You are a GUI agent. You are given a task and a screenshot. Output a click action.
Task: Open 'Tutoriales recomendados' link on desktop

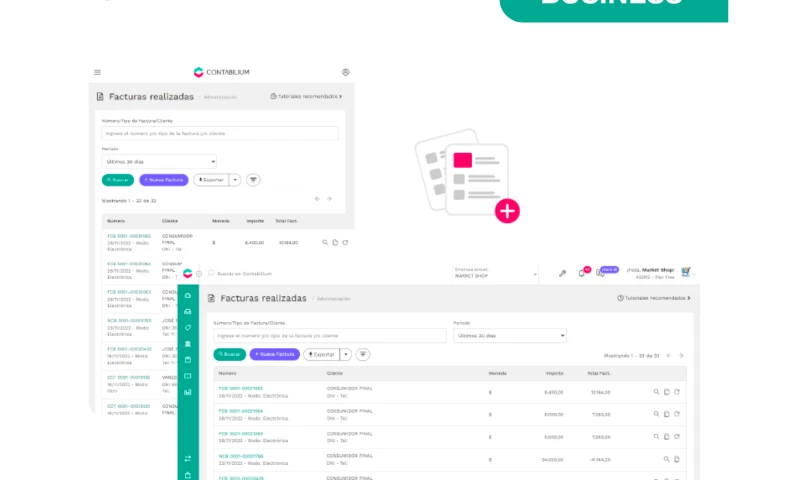(654, 298)
